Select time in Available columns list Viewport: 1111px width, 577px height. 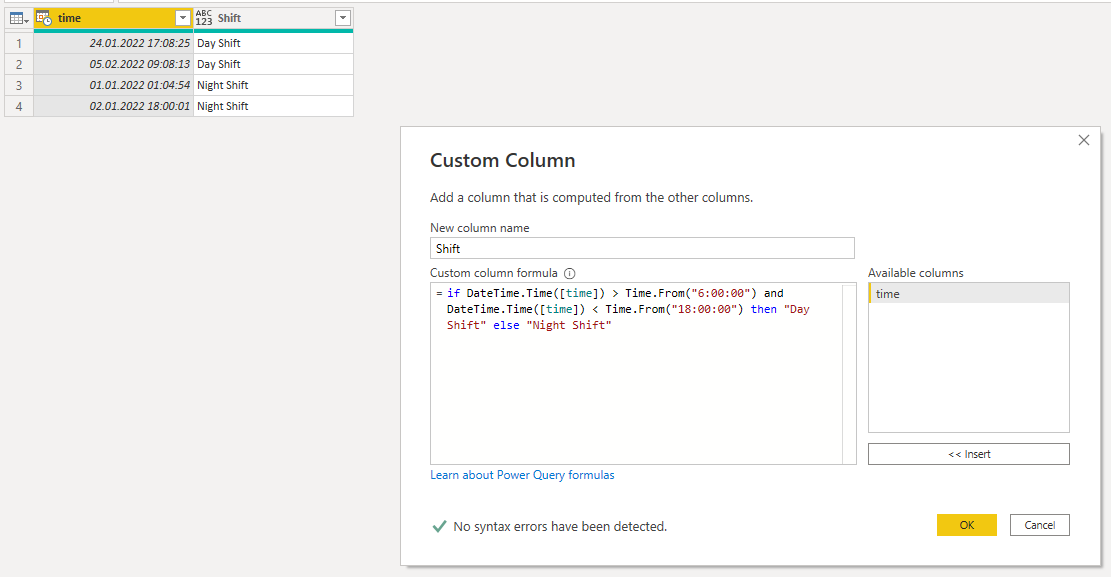[969, 293]
